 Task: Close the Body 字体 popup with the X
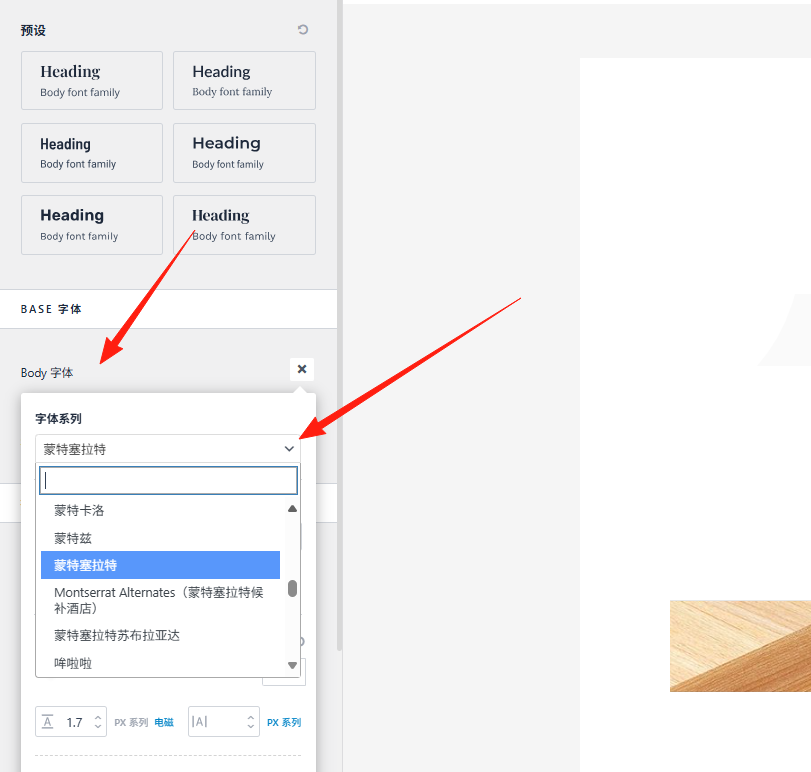pos(301,369)
